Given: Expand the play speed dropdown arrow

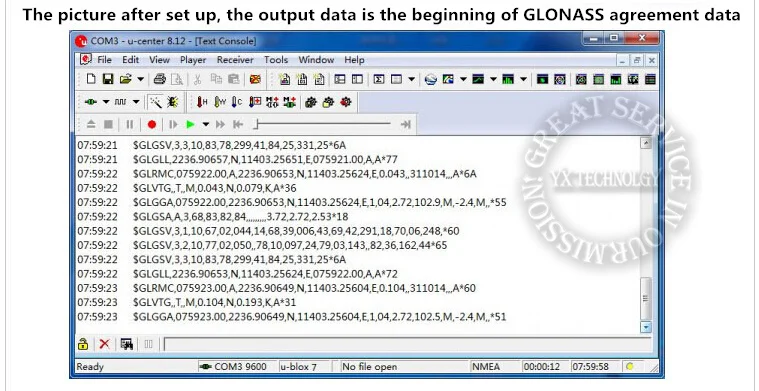Looking at the screenshot, I should tap(206, 124).
